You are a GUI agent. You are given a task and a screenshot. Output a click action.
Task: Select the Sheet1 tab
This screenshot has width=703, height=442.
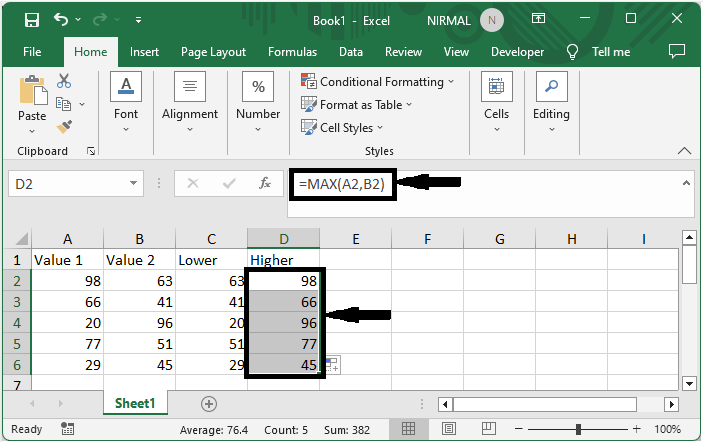coord(135,403)
